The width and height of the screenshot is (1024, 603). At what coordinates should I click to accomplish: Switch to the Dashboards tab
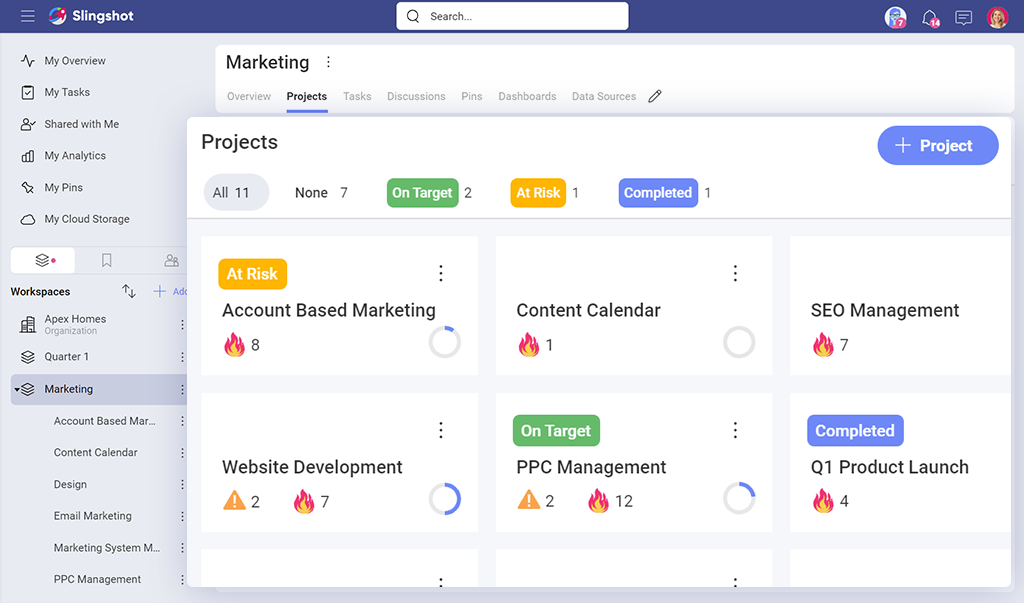pos(527,96)
